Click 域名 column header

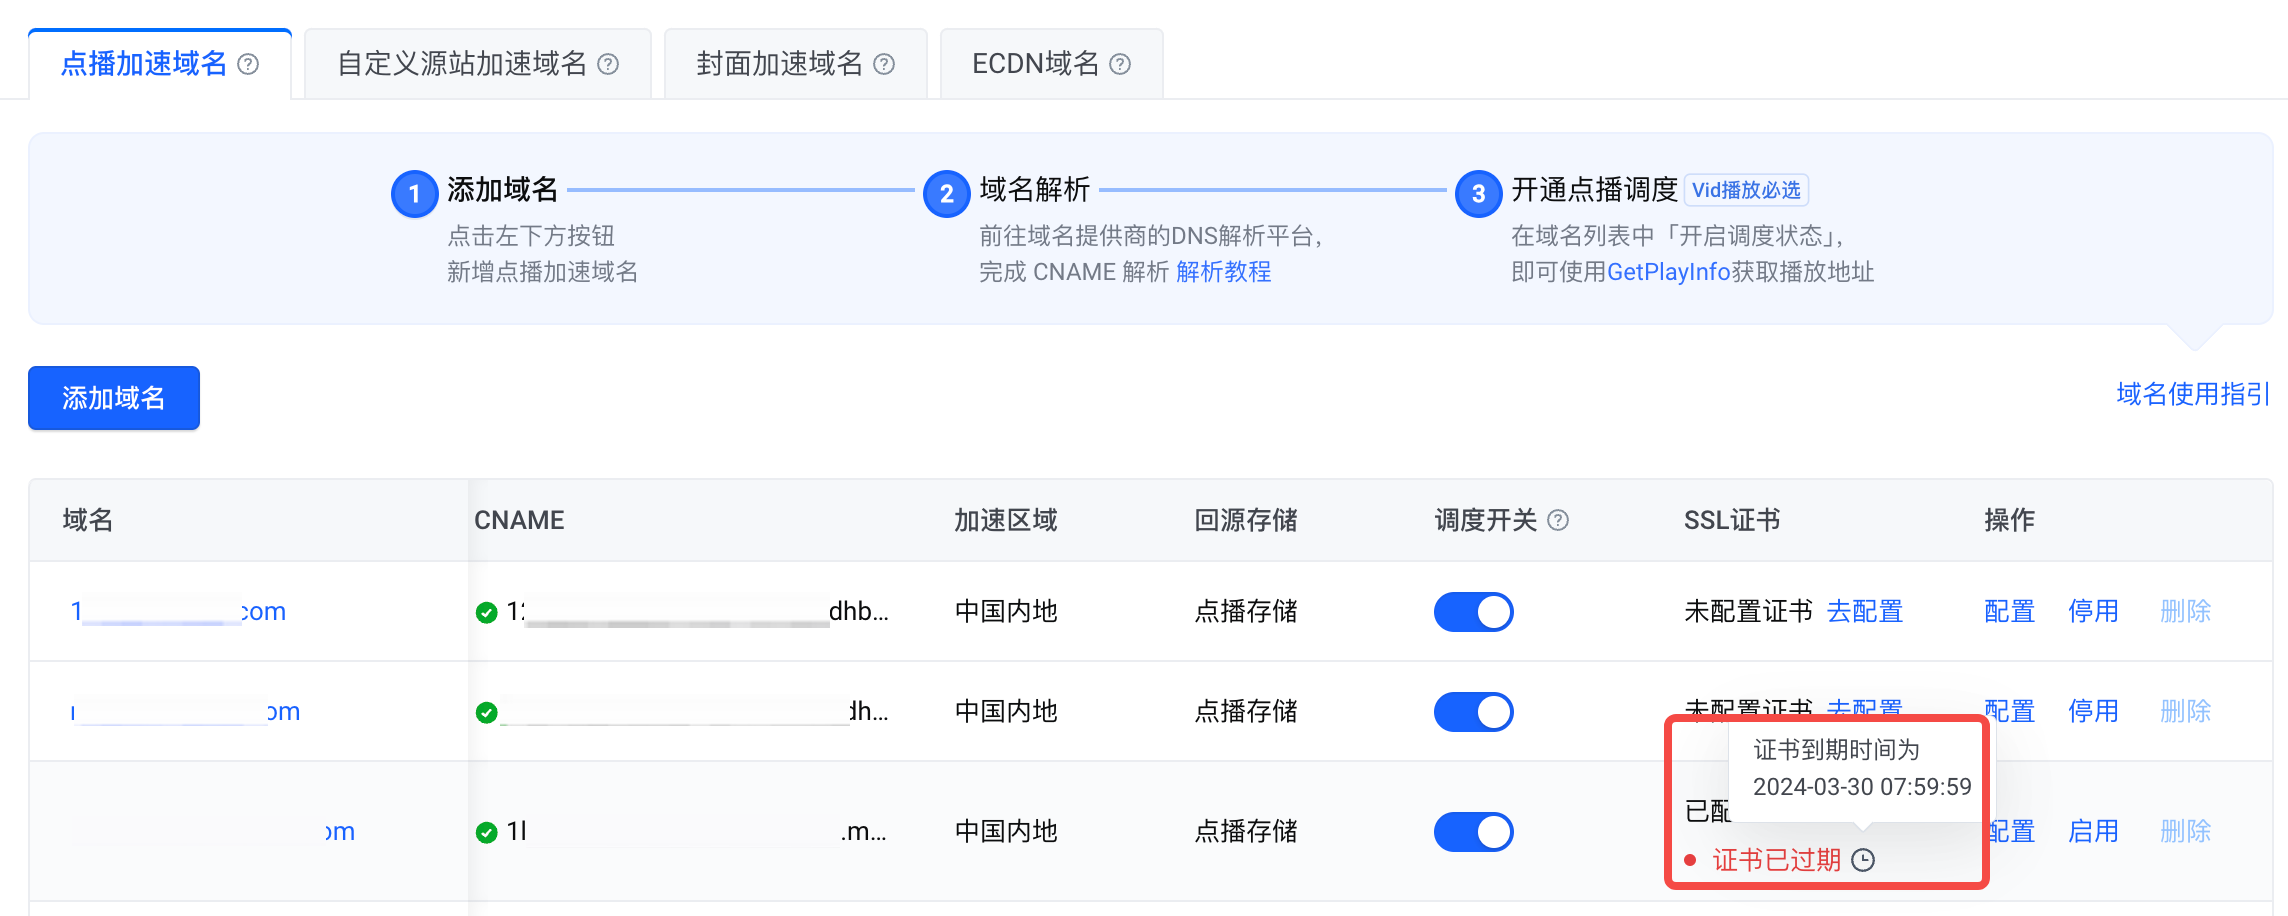(88, 520)
